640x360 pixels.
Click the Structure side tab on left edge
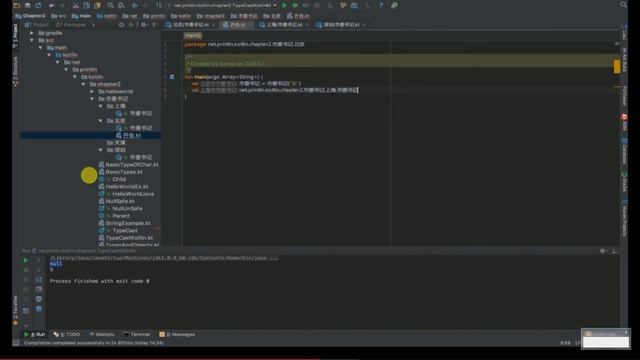point(16,72)
